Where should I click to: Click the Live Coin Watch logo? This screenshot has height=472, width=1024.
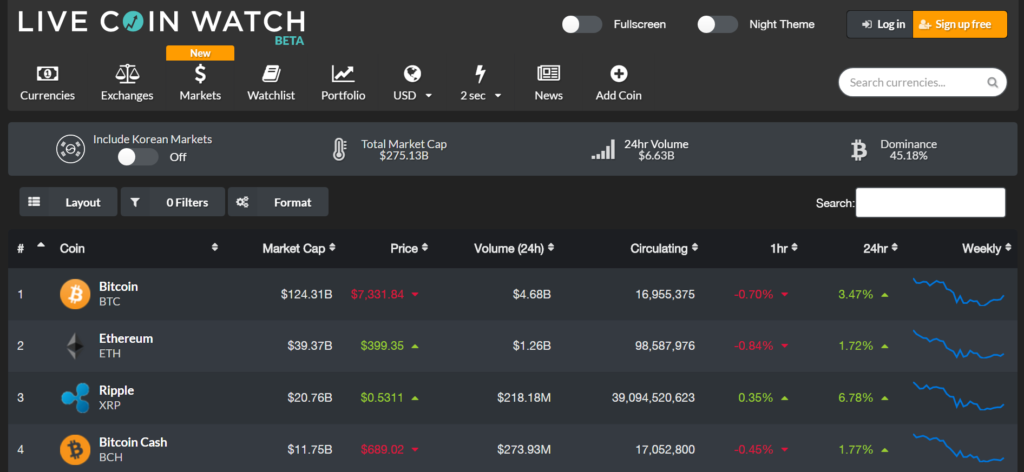(x=161, y=25)
